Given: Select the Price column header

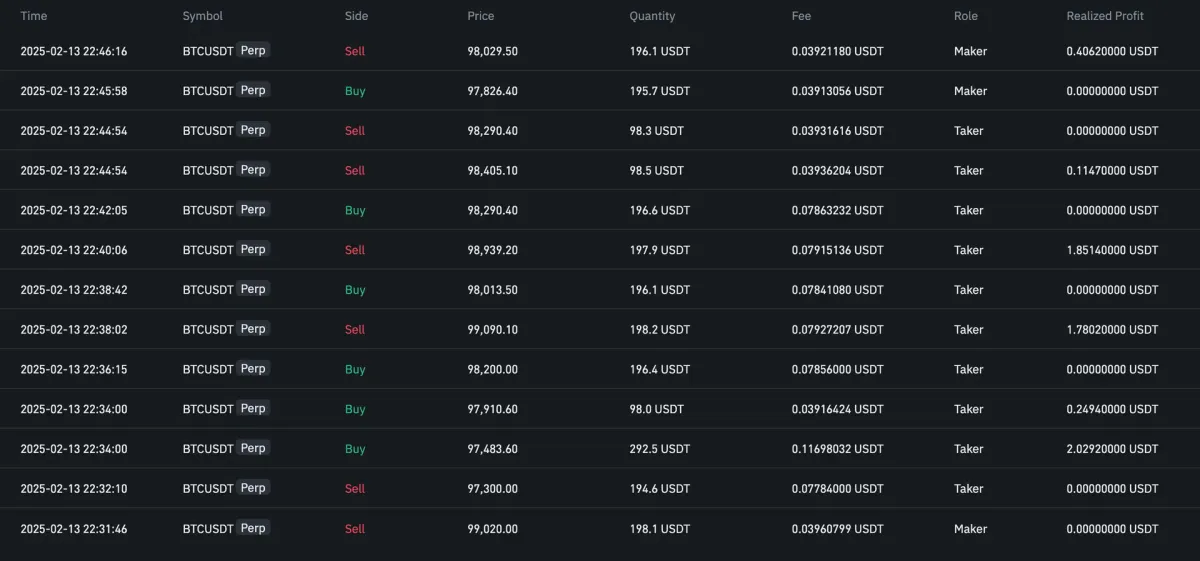Looking at the screenshot, I should click(480, 16).
